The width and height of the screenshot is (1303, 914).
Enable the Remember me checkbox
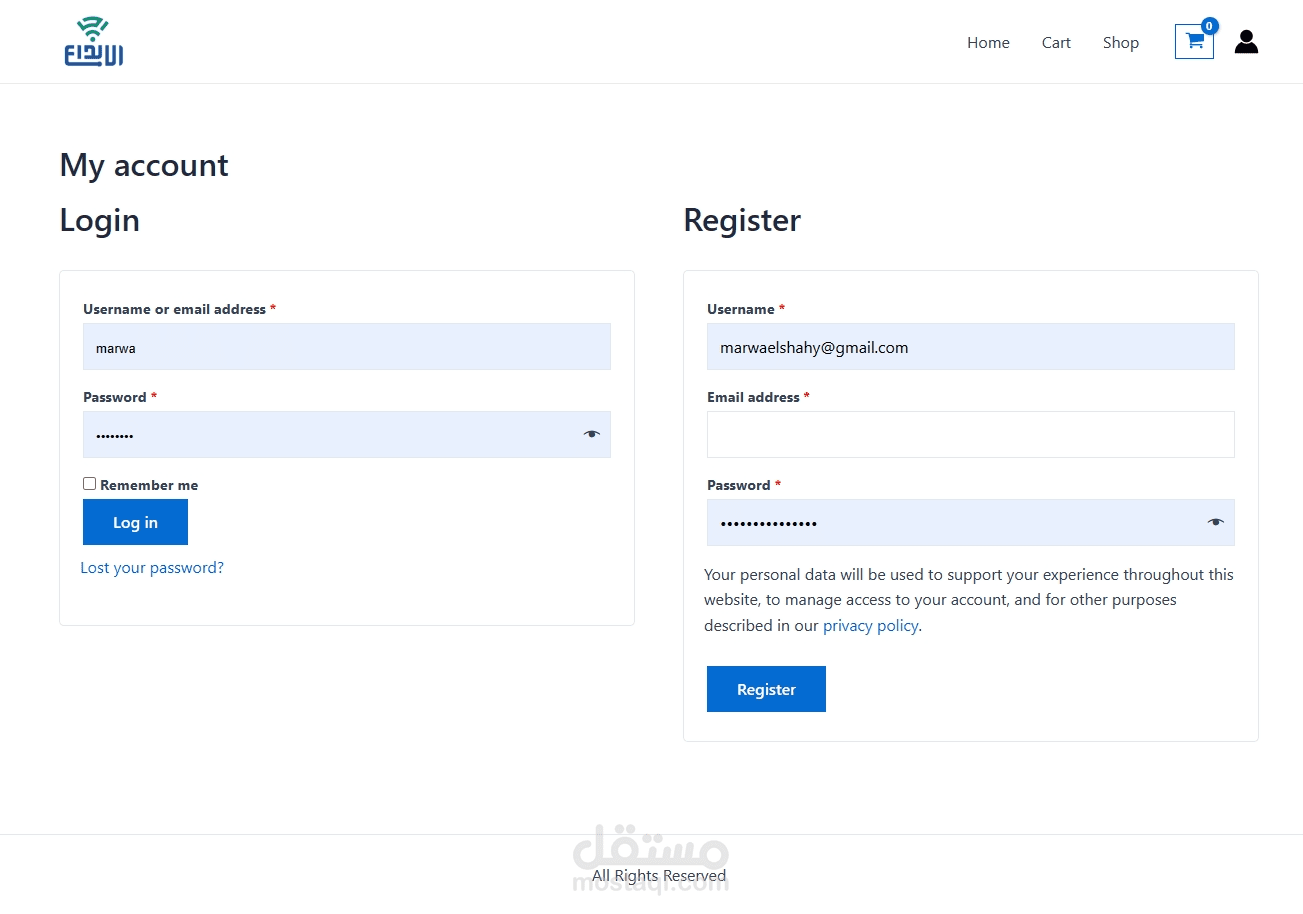click(x=90, y=484)
